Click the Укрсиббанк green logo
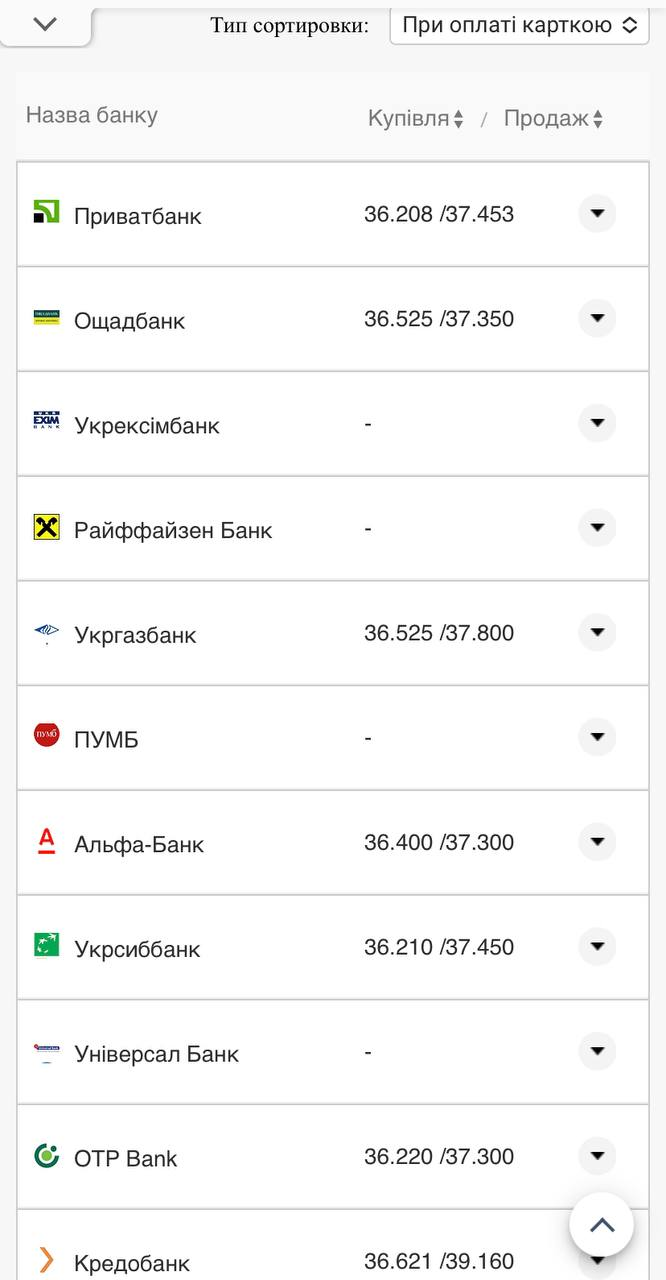The width and height of the screenshot is (666, 1280). pos(47,945)
